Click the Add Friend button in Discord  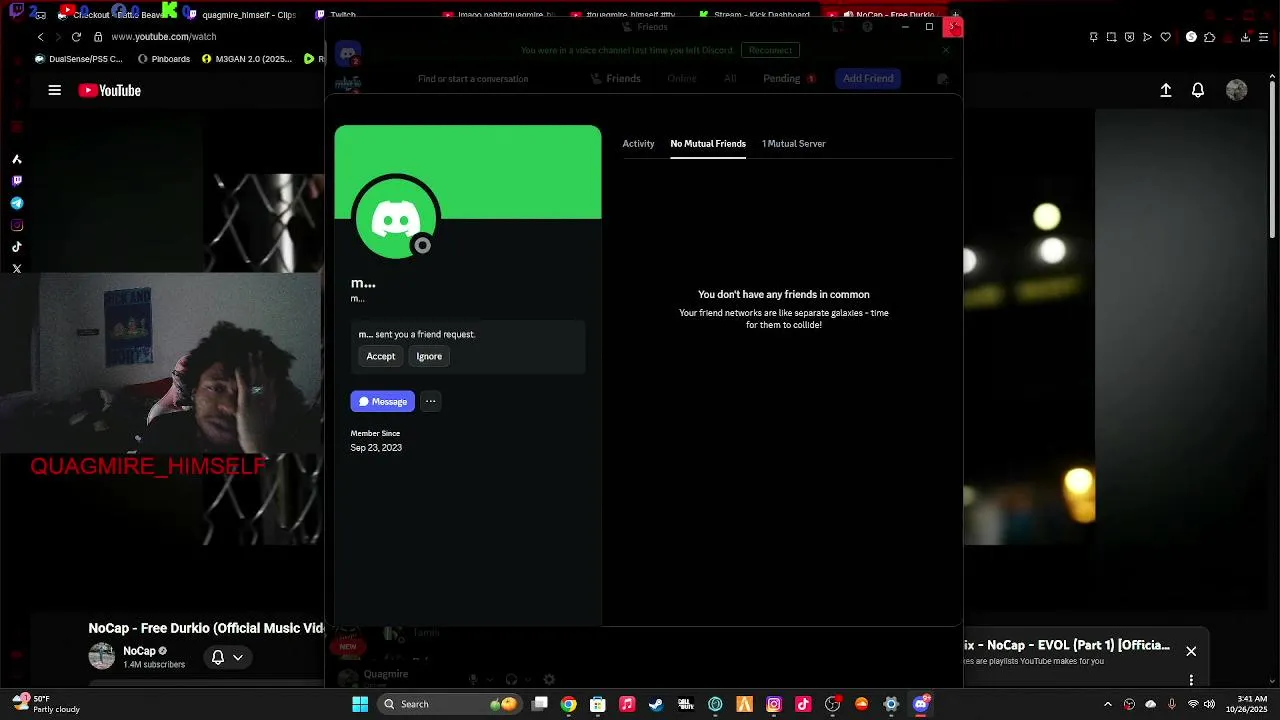[868, 78]
